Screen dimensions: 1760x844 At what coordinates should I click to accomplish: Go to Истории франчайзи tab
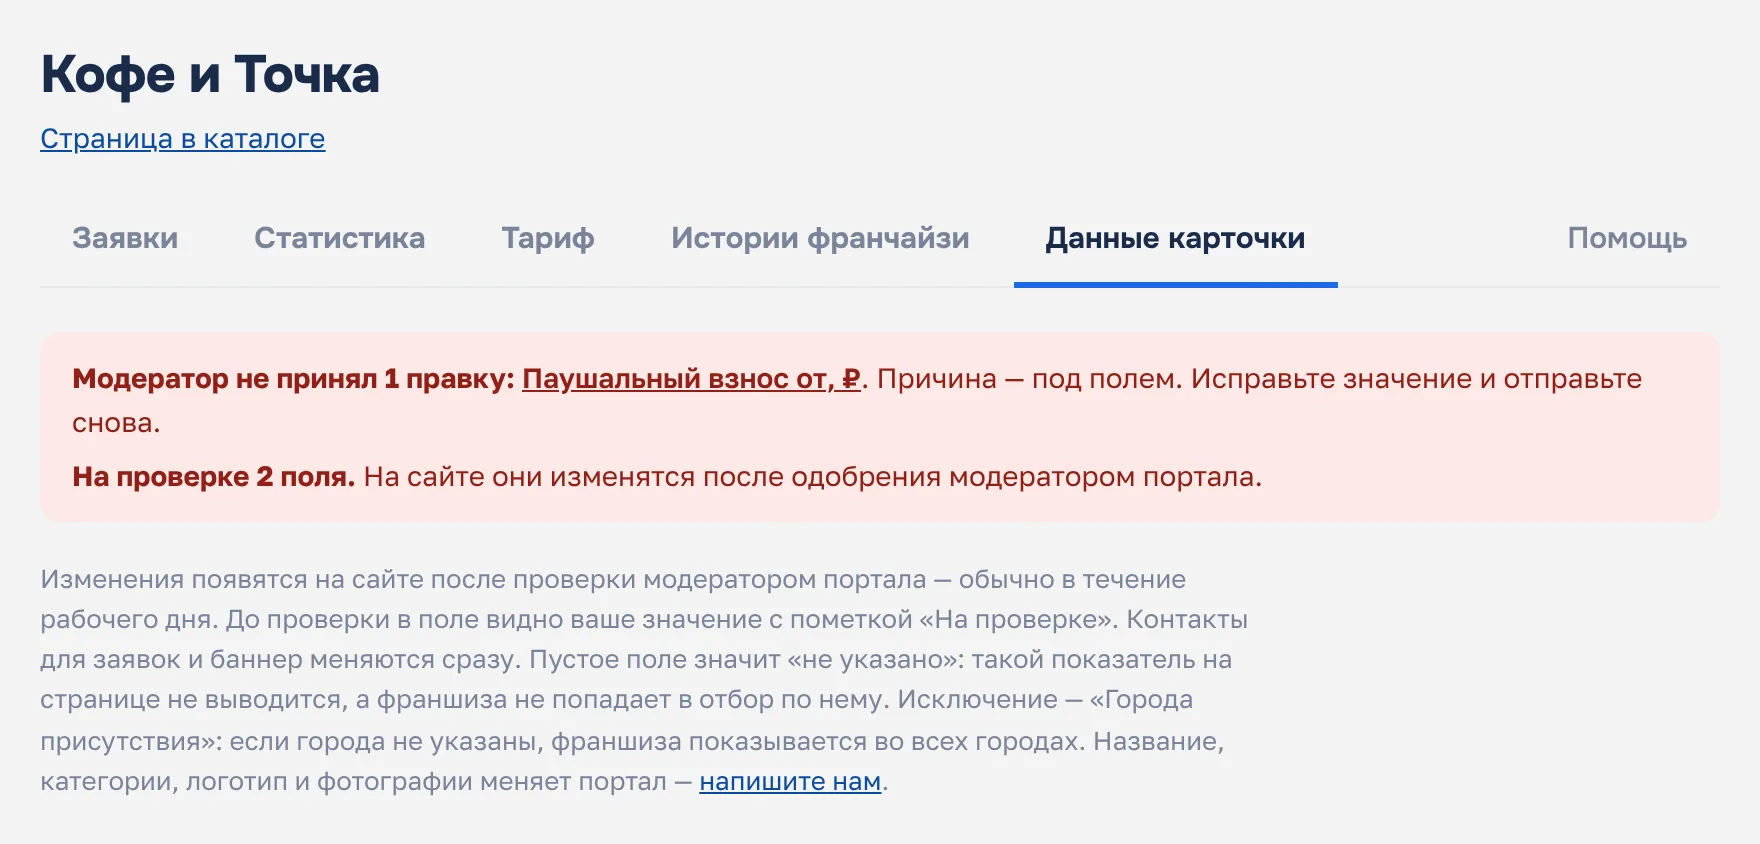(820, 238)
